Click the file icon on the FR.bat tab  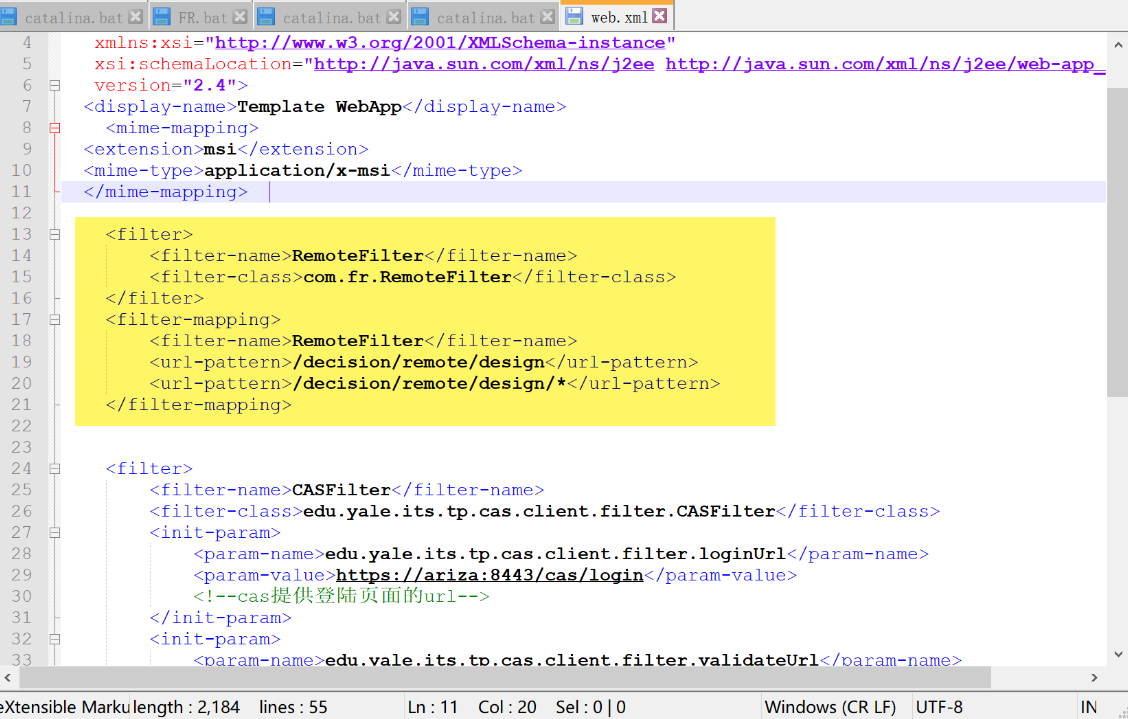click(x=160, y=15)
